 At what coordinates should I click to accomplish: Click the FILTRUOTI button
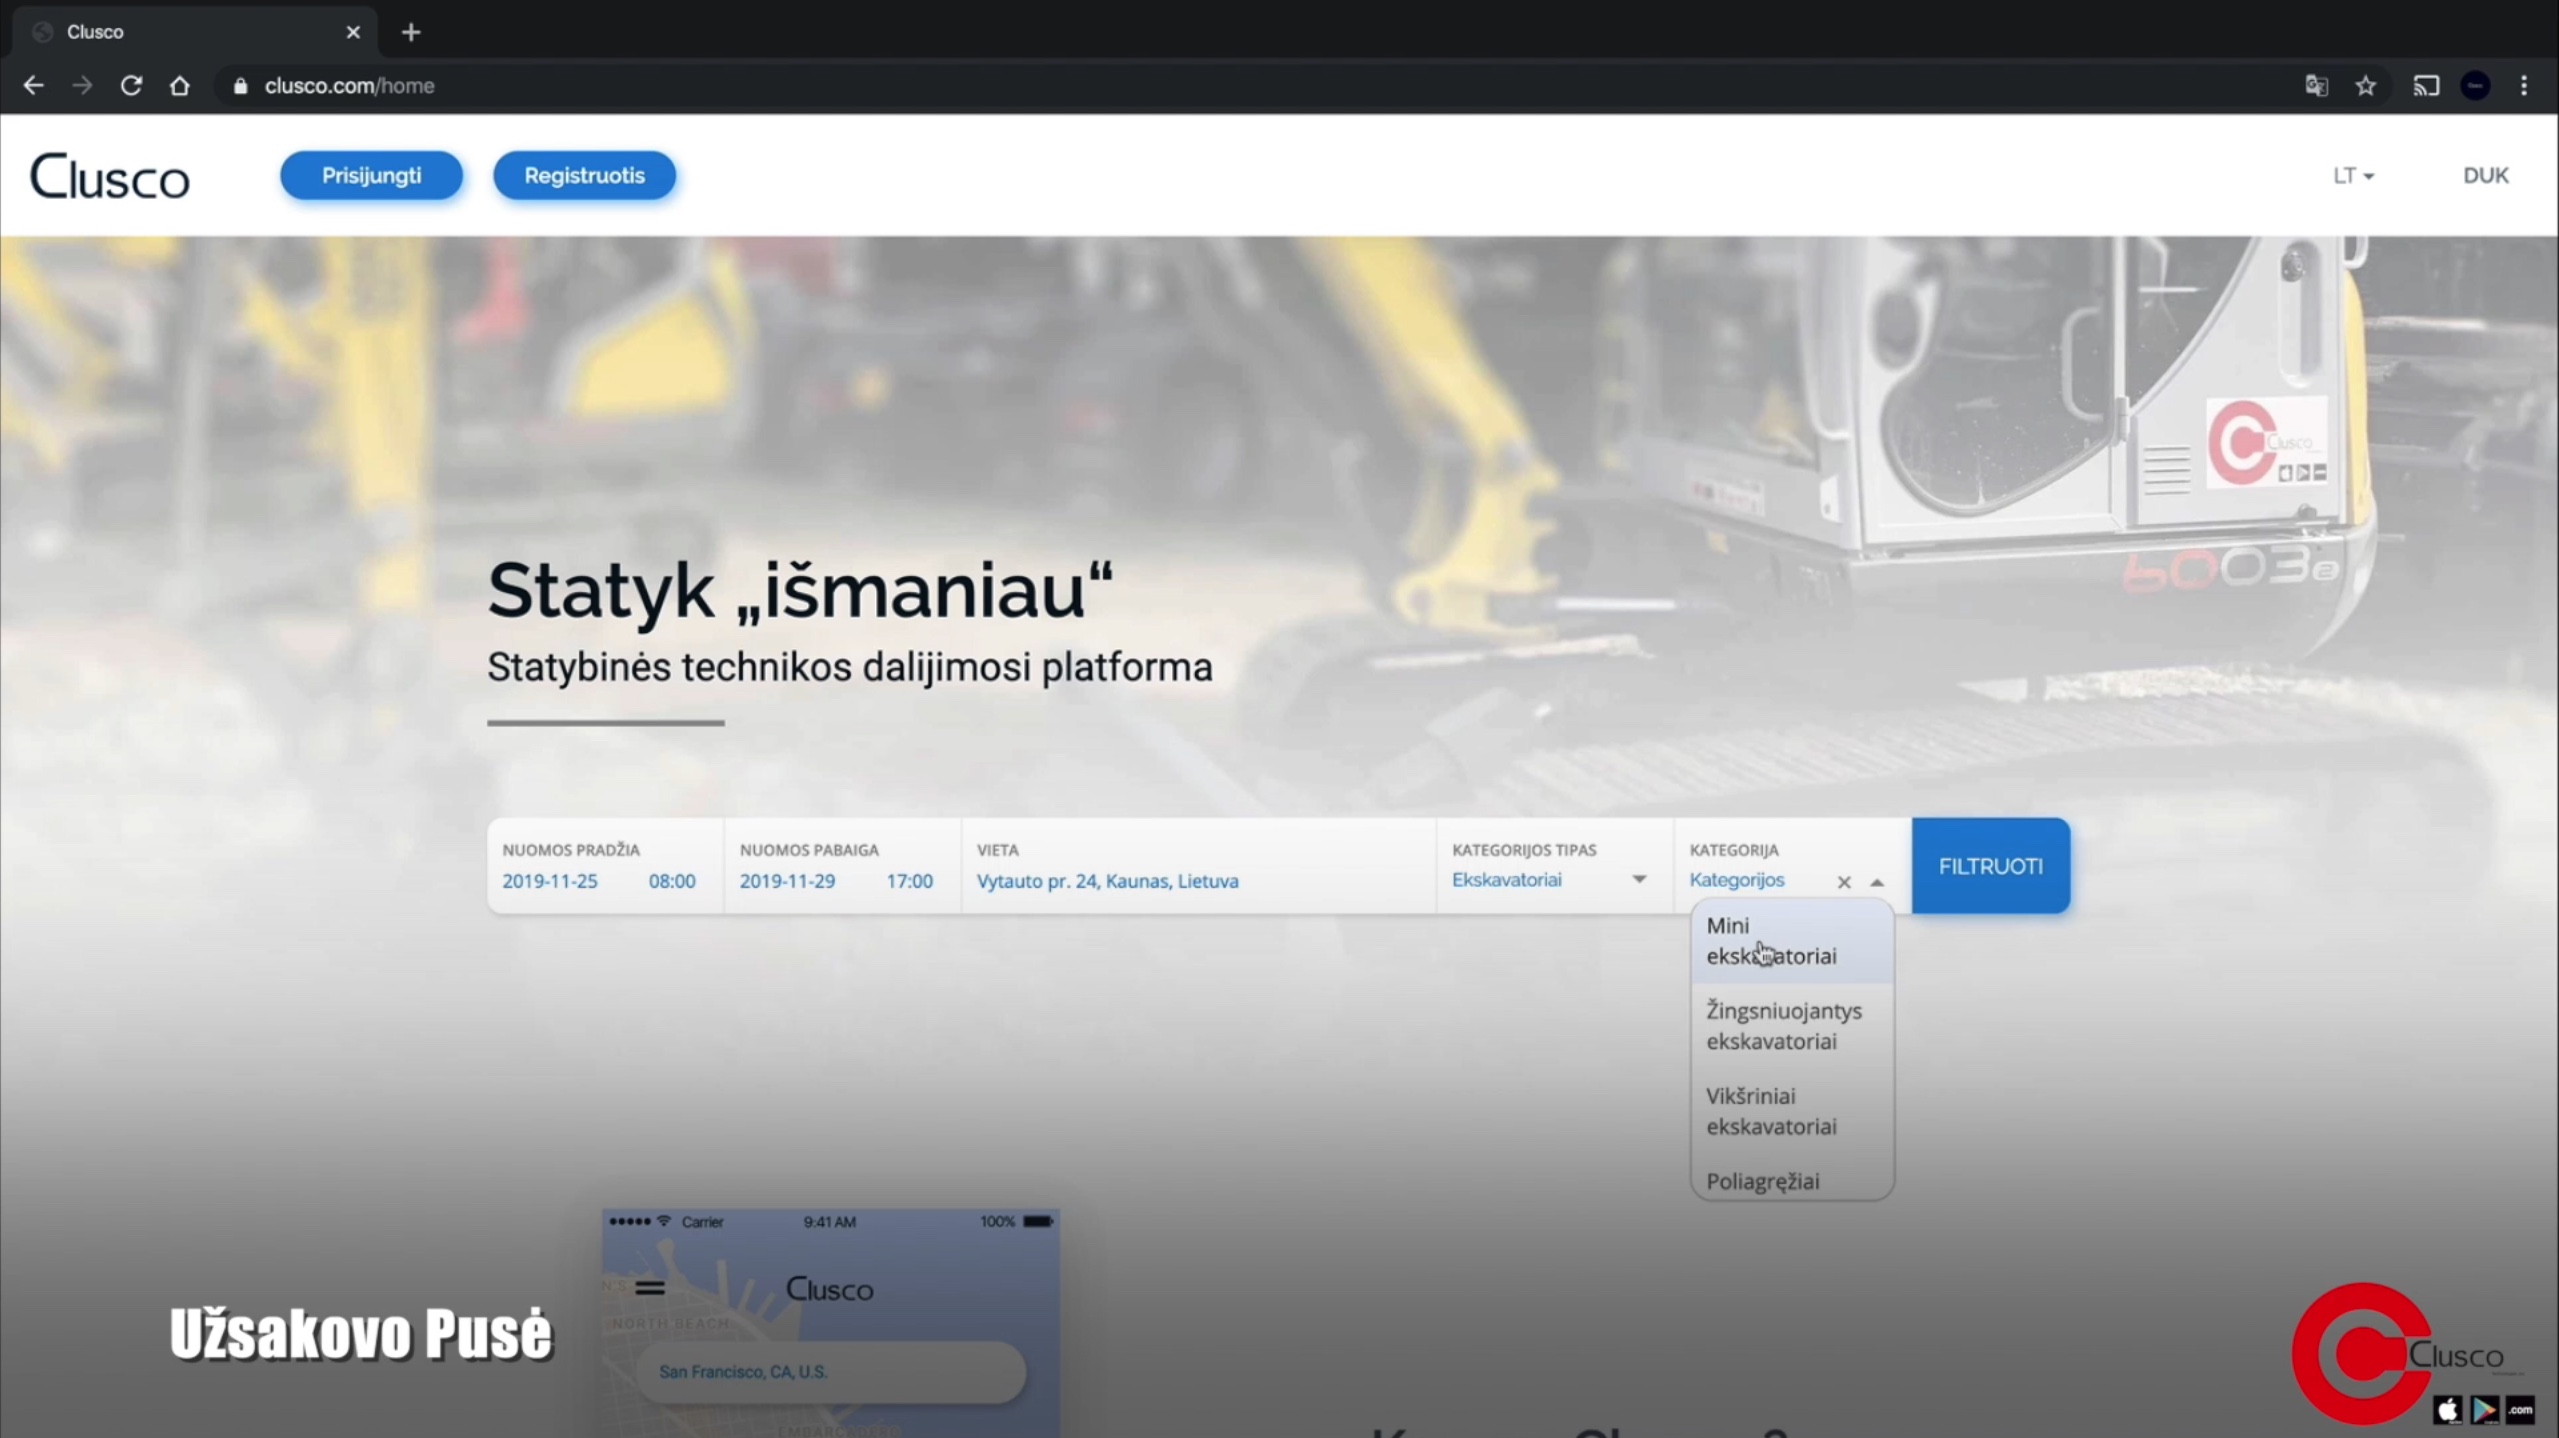[1990, 866]
